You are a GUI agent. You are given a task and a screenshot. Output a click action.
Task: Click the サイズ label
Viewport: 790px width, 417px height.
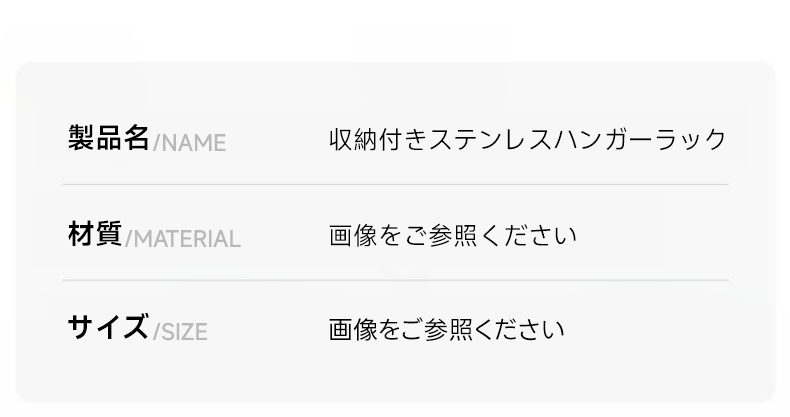click(108, 327)
